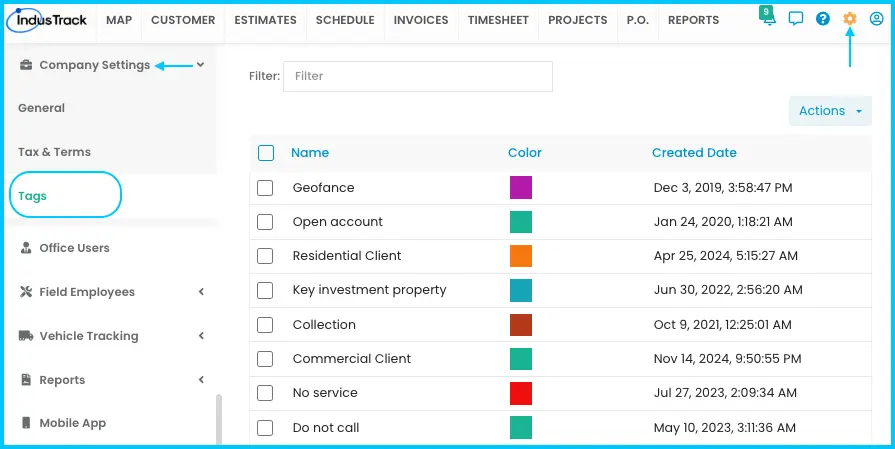Image resolution: width=895 pixels, height=449 pixels.
Task: Open the TIMESHEET tab
Action: (x=498, y=21)
